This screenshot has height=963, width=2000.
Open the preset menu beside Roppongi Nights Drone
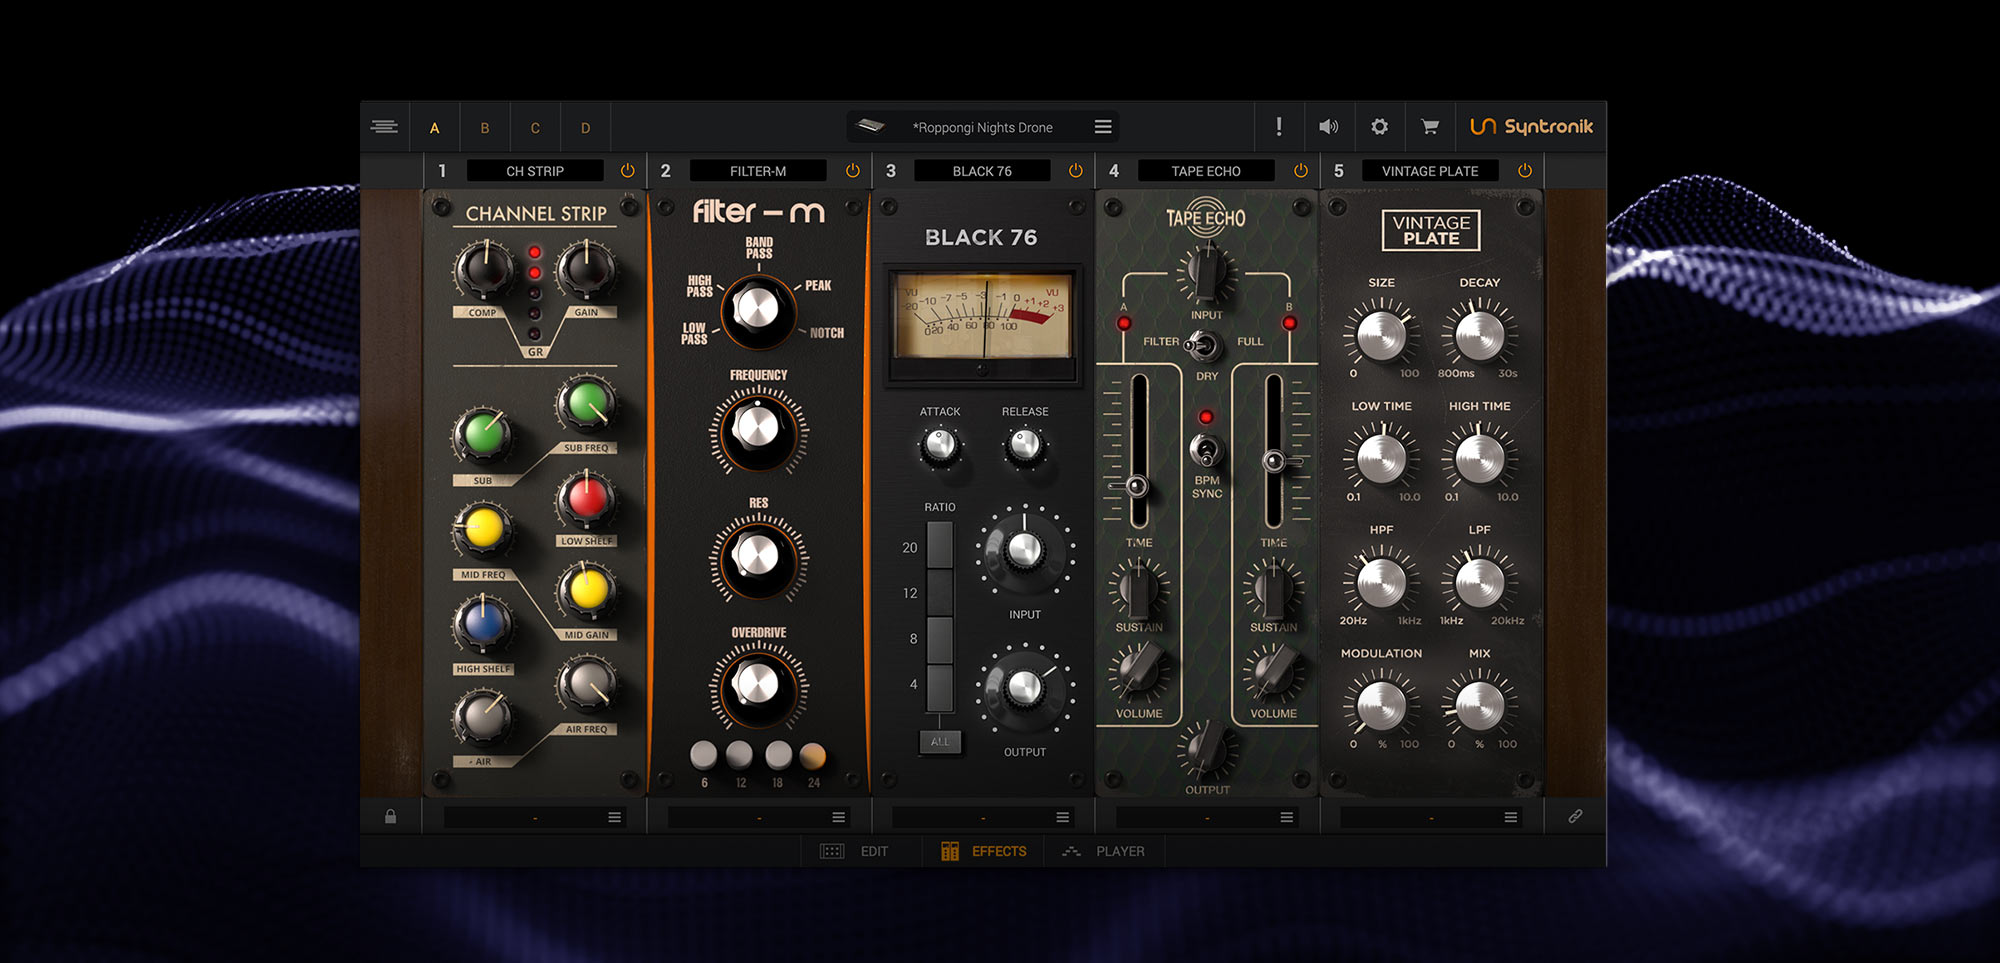[1103, 127]
